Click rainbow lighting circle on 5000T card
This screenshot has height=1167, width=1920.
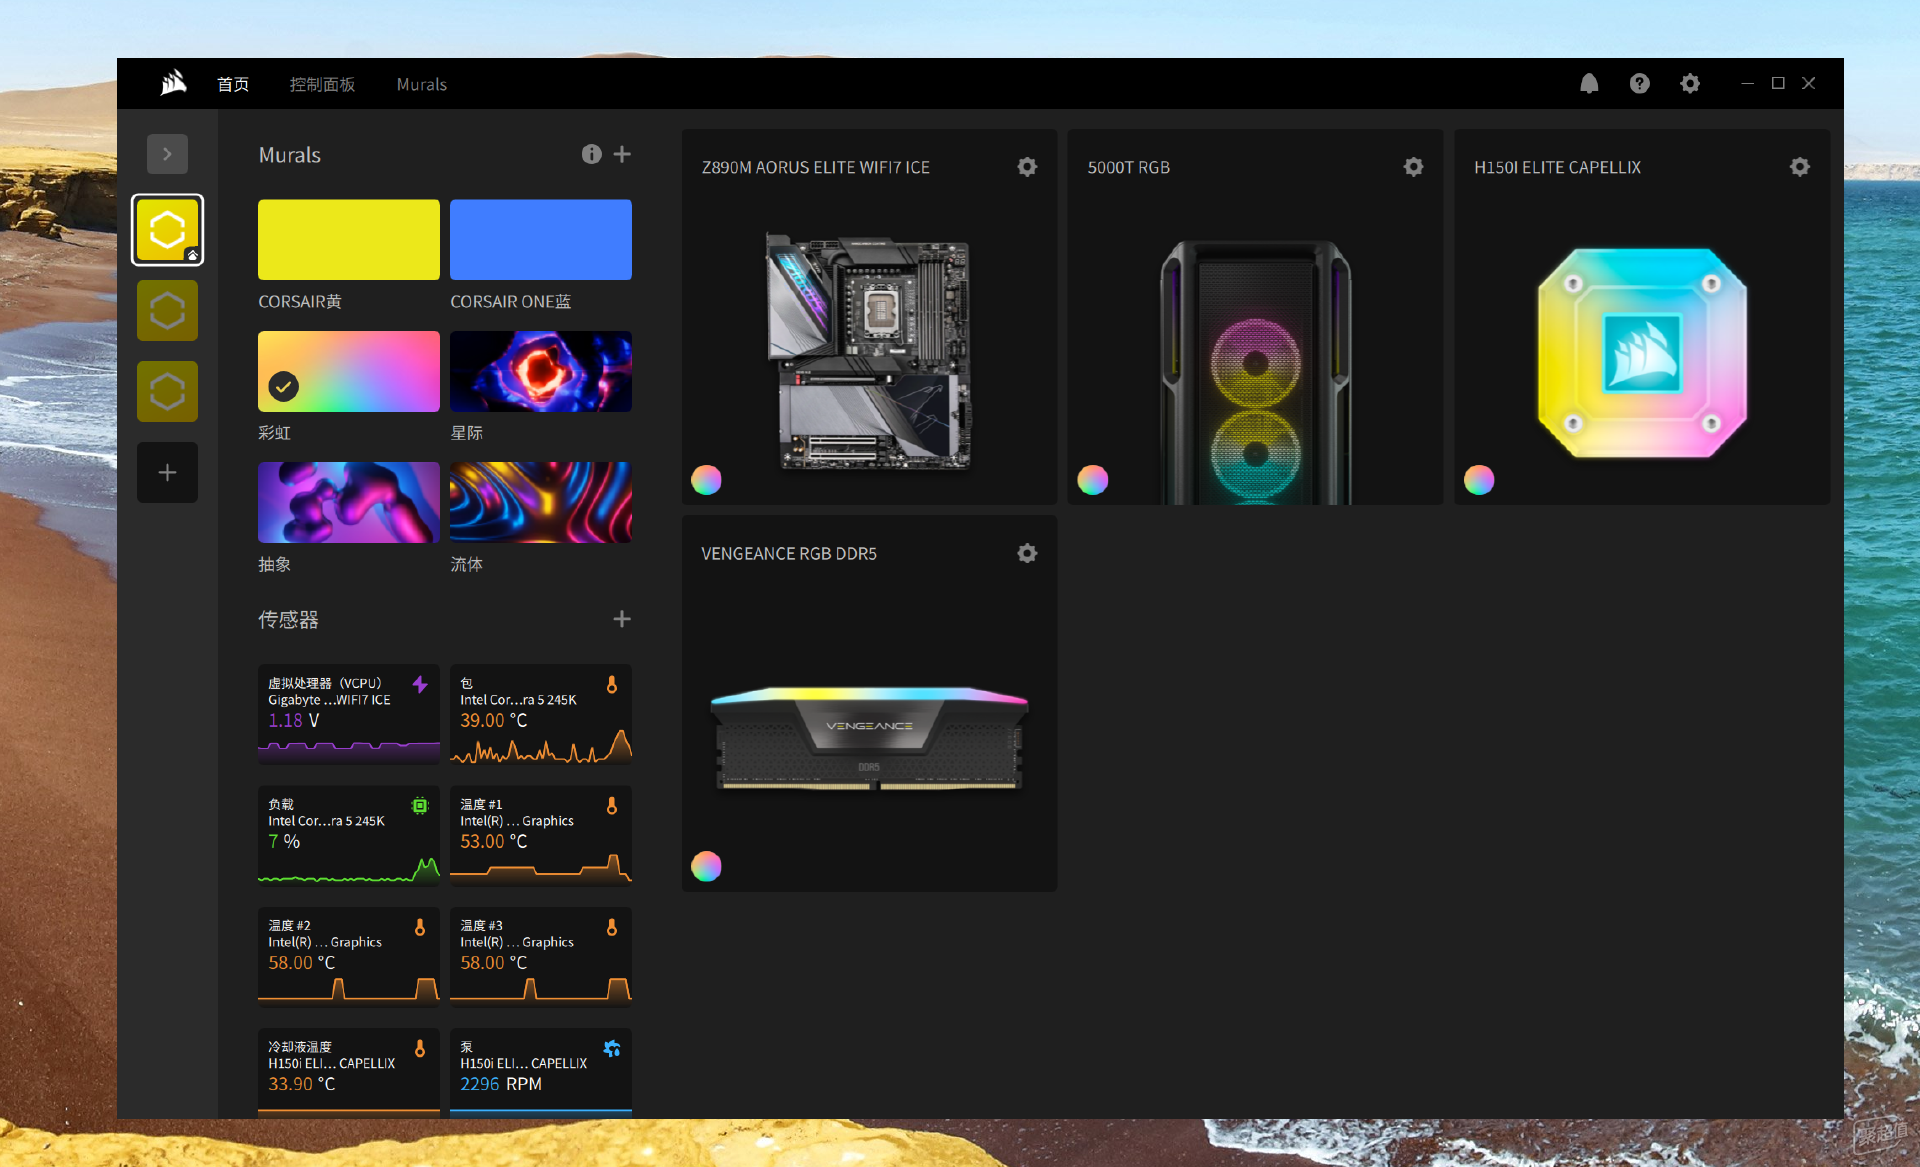click(1092, 480)
